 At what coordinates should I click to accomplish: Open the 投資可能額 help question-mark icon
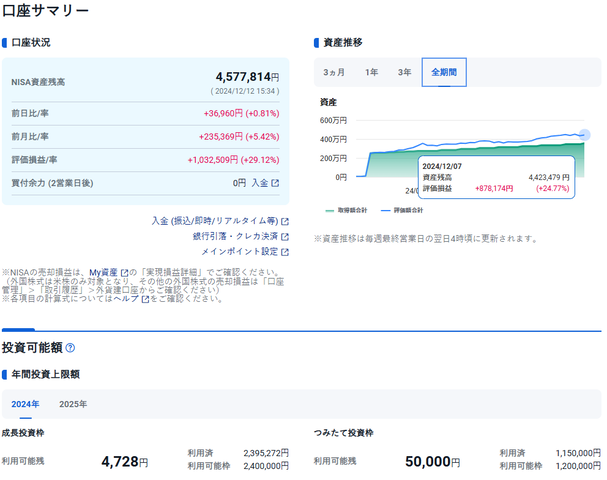[x=70, y=348]
